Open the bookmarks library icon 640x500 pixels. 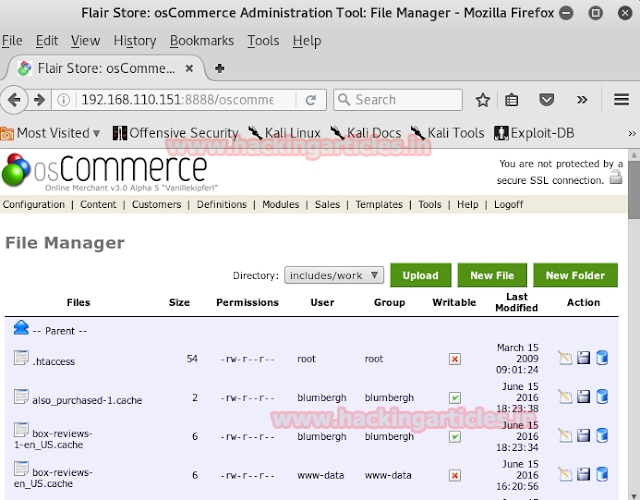(x=511, y=100)
